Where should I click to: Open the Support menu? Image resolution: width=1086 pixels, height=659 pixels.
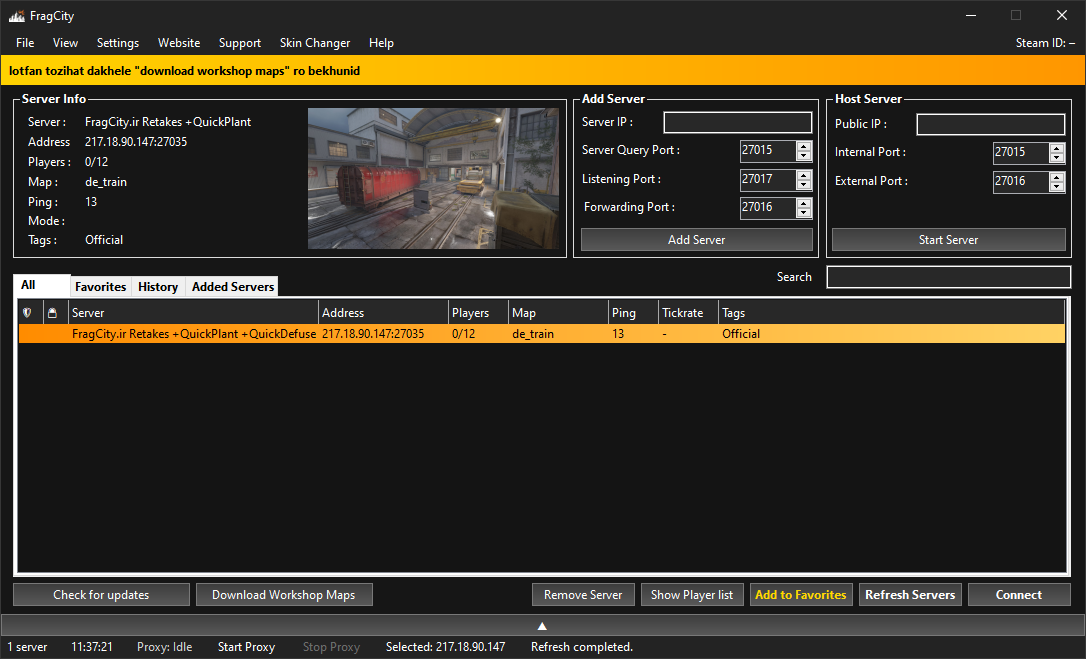(240, 43)
